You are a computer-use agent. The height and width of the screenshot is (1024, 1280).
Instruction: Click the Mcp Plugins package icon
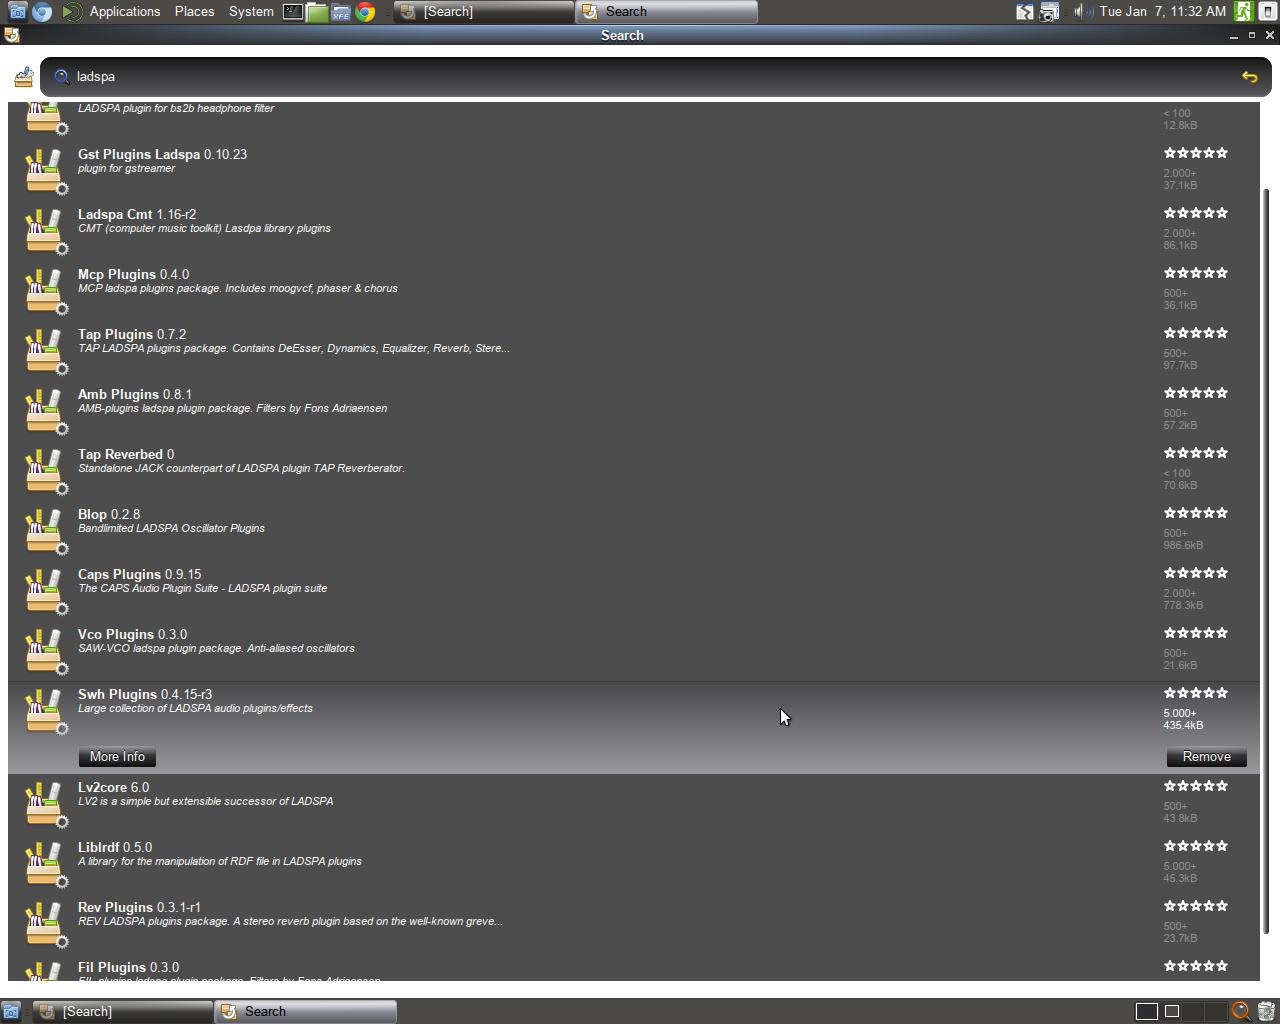coord(45,290)
